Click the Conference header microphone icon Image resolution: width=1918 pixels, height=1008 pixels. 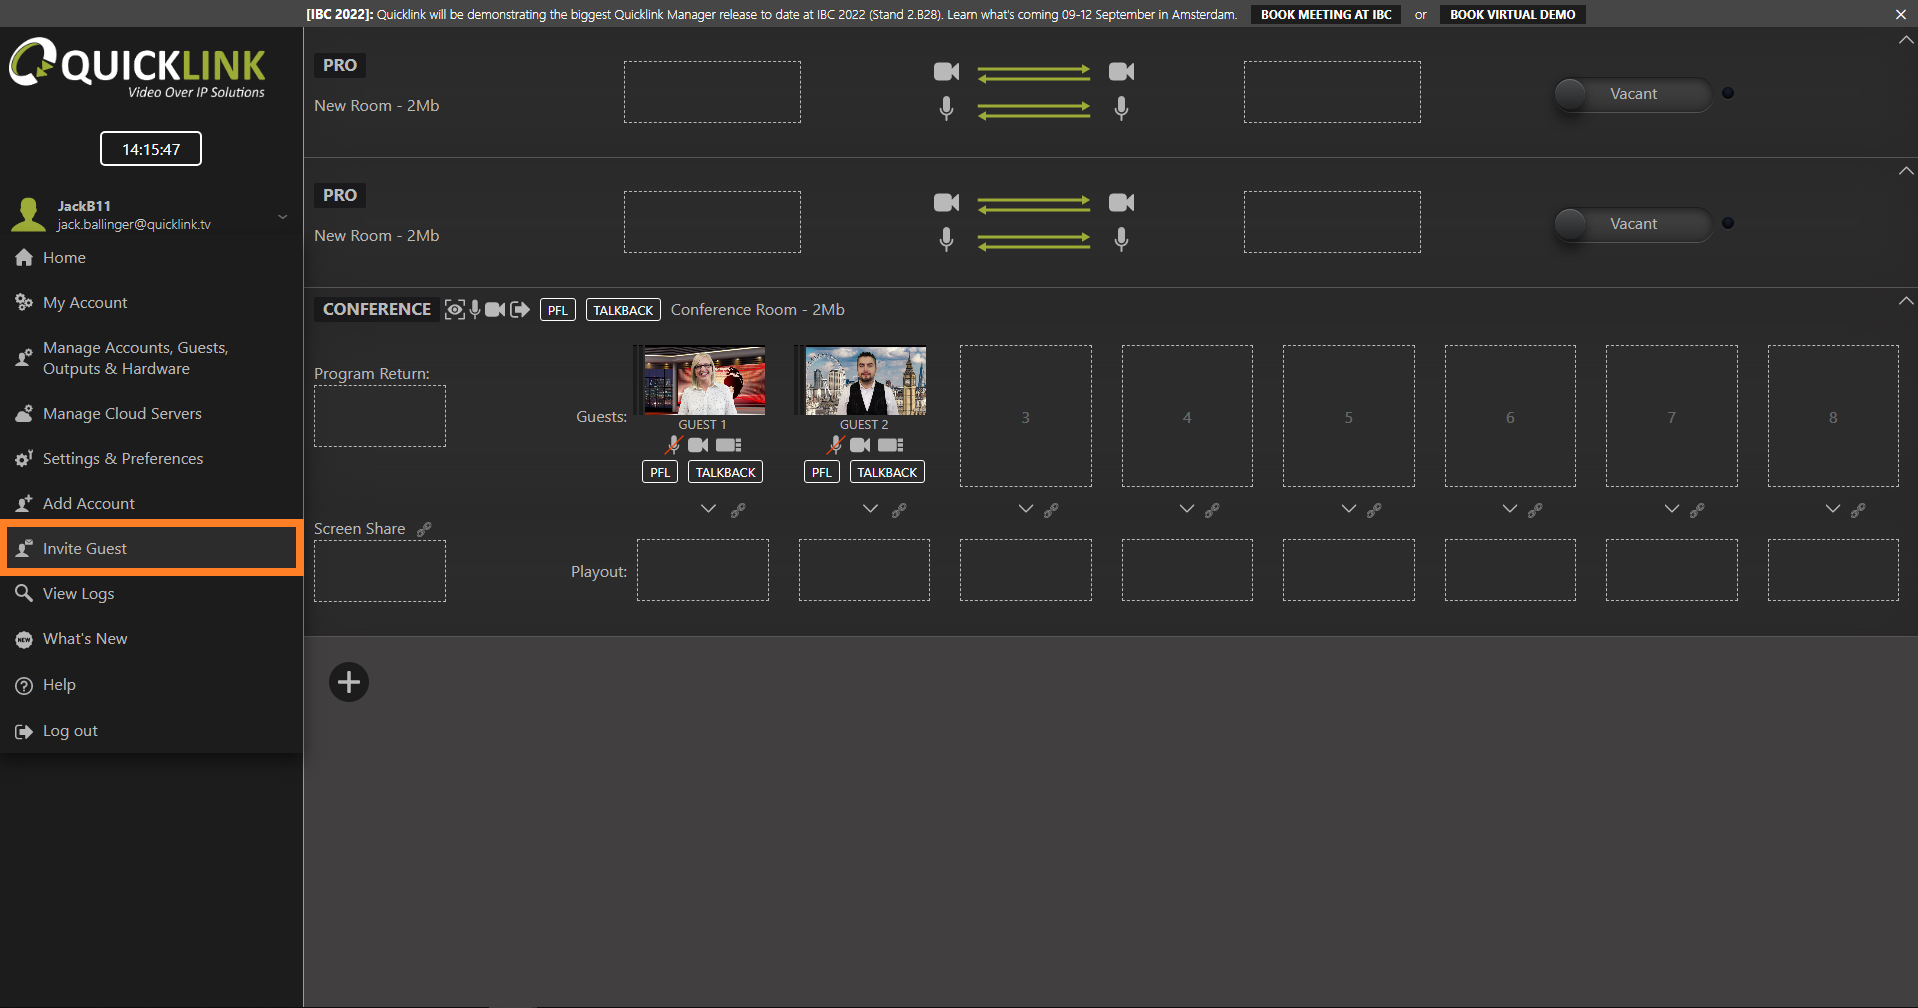coord(475,310)
